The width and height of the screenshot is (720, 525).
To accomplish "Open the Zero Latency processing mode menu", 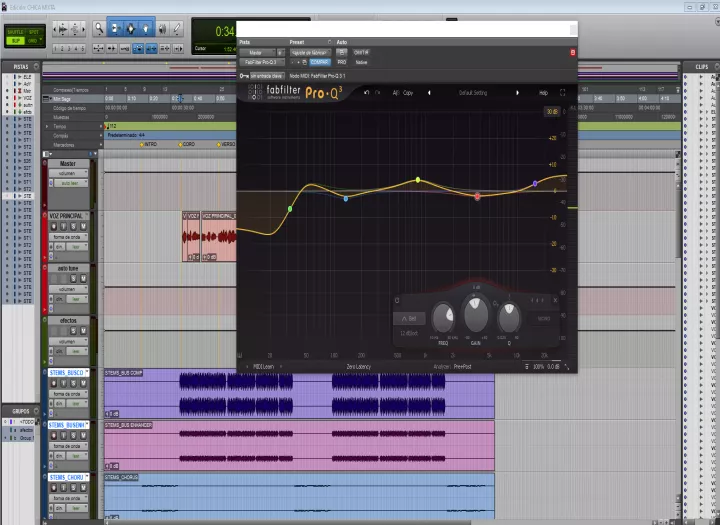I will tap(359, 367).
